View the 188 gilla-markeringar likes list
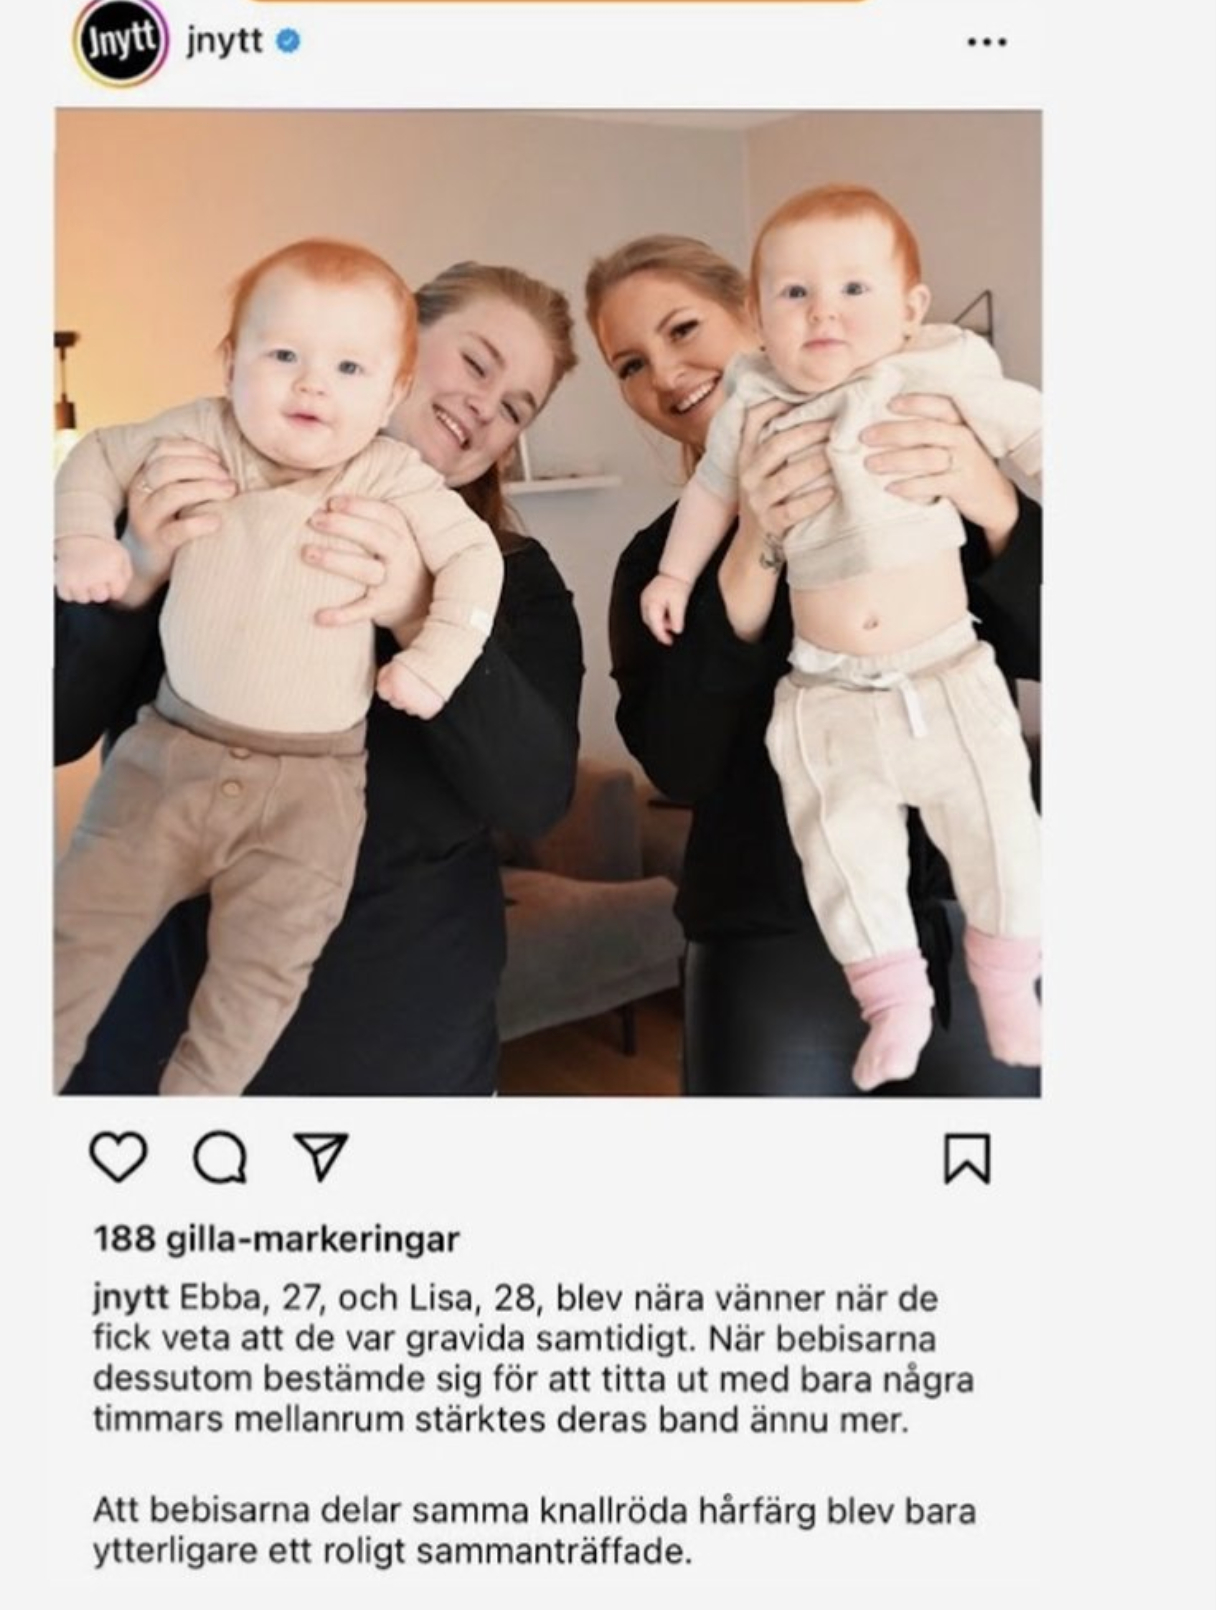Screen dimensions: 1216x1610 click(276, 1239)
